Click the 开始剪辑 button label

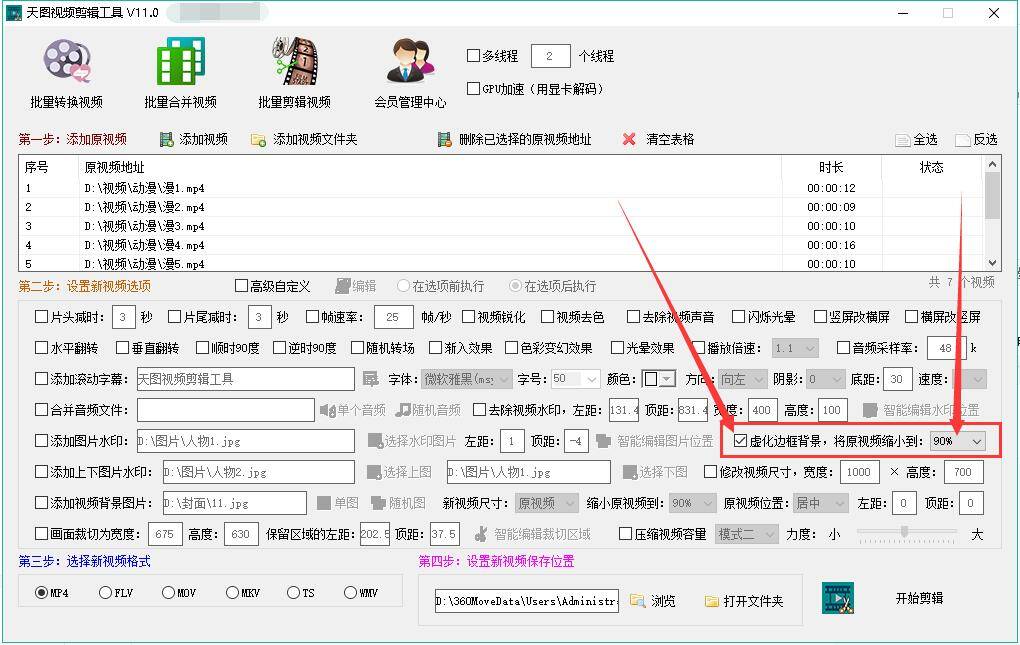tap(919, 598)
